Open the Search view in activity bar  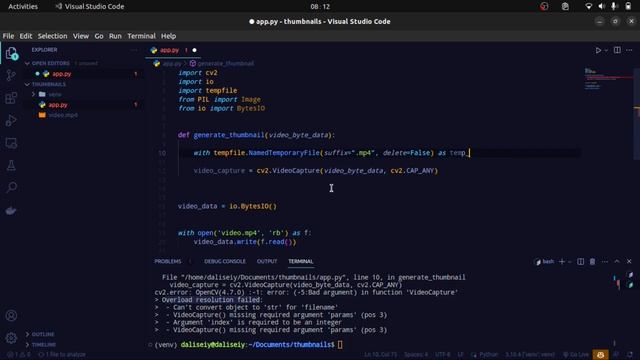[11, 188]
